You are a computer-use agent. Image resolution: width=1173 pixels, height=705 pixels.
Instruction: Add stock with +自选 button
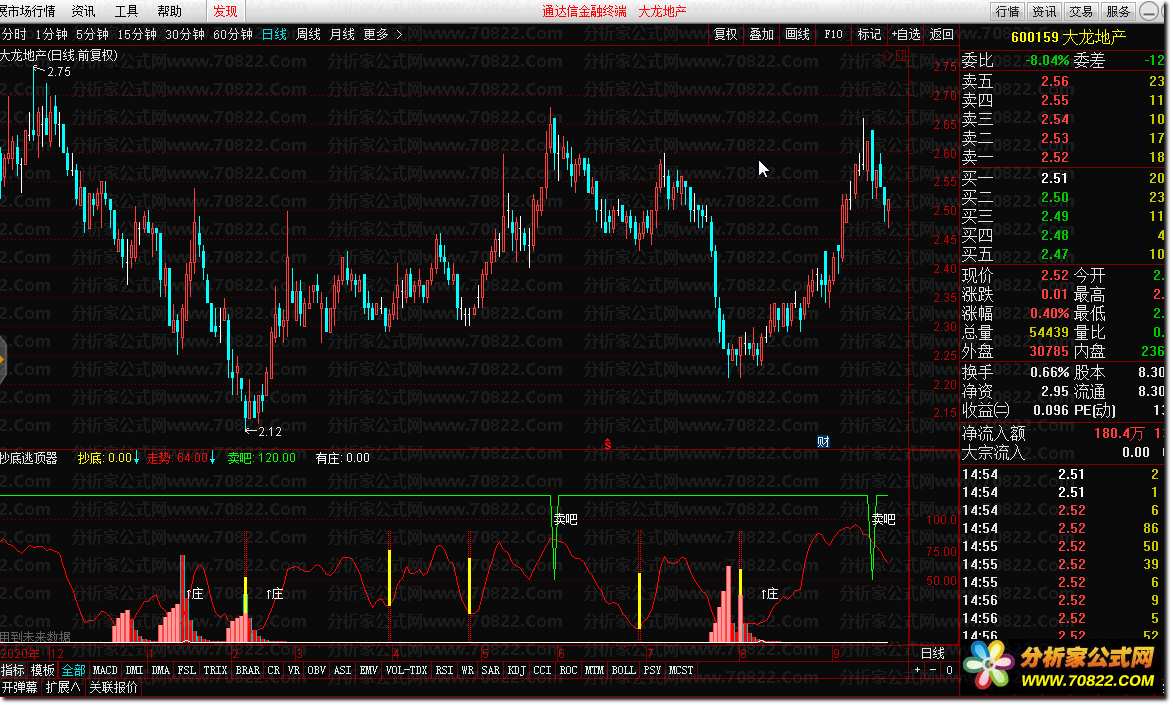905,34
